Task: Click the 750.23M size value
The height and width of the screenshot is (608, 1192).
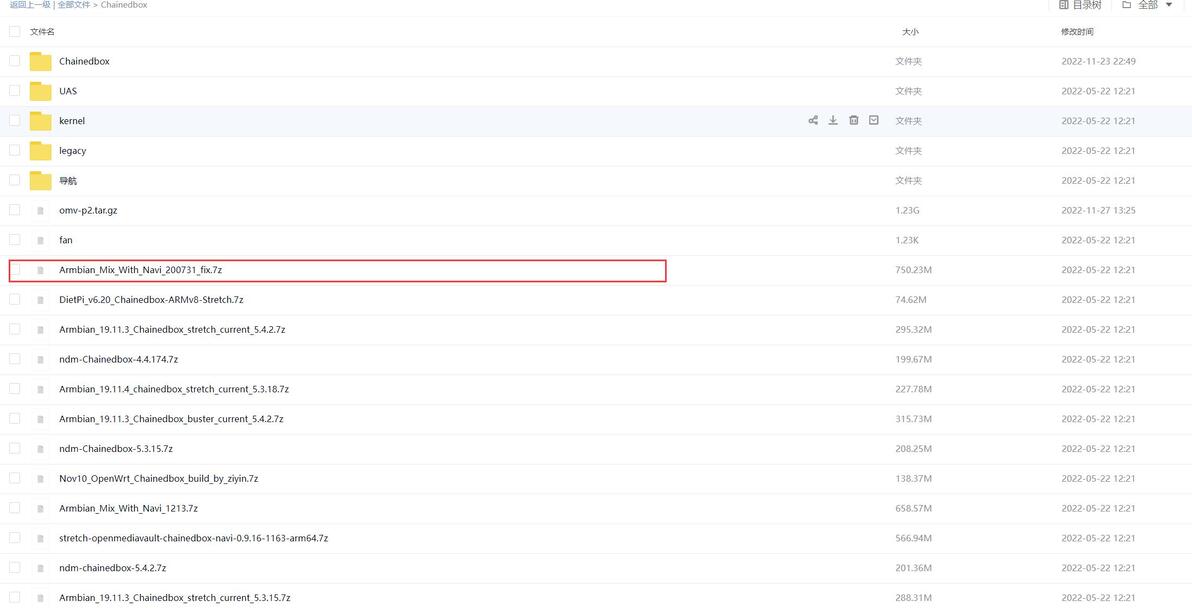Action: [912, 270]
